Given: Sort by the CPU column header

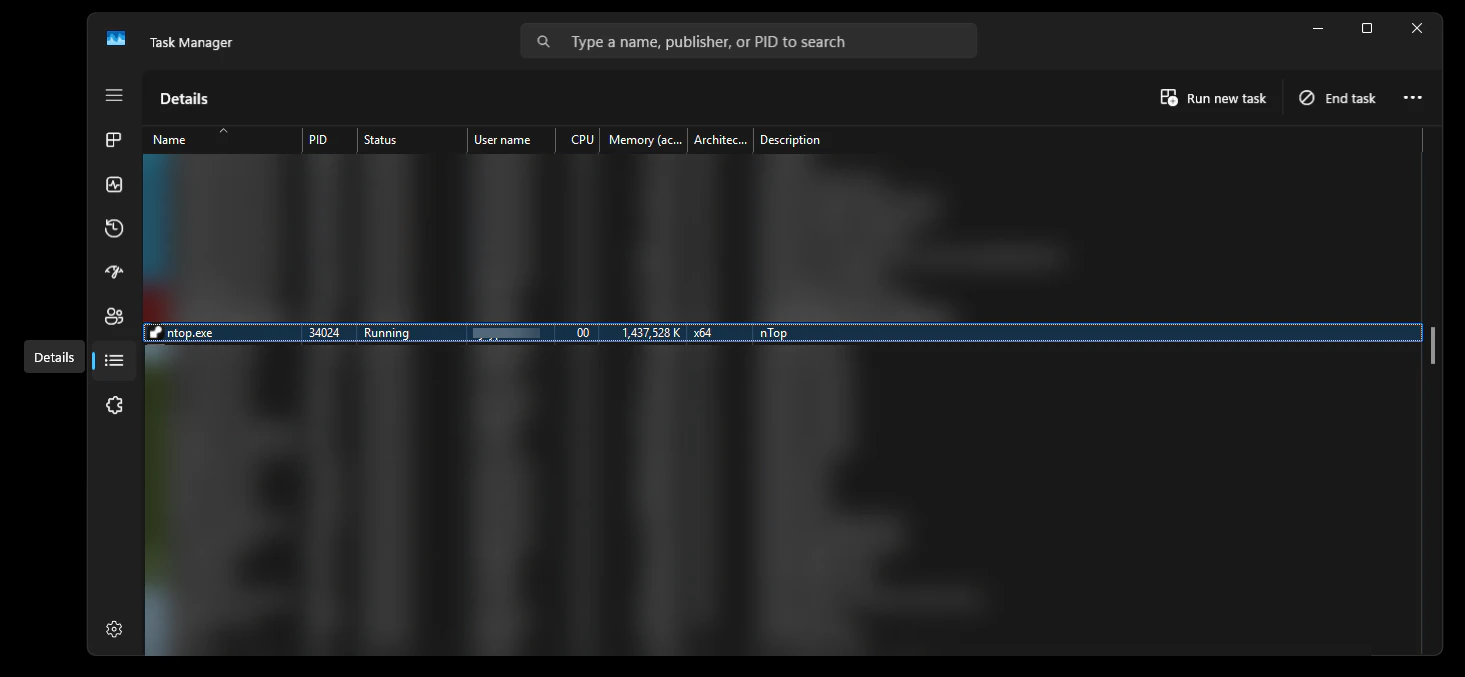Looking at the screenshot, I should [578, 140].
